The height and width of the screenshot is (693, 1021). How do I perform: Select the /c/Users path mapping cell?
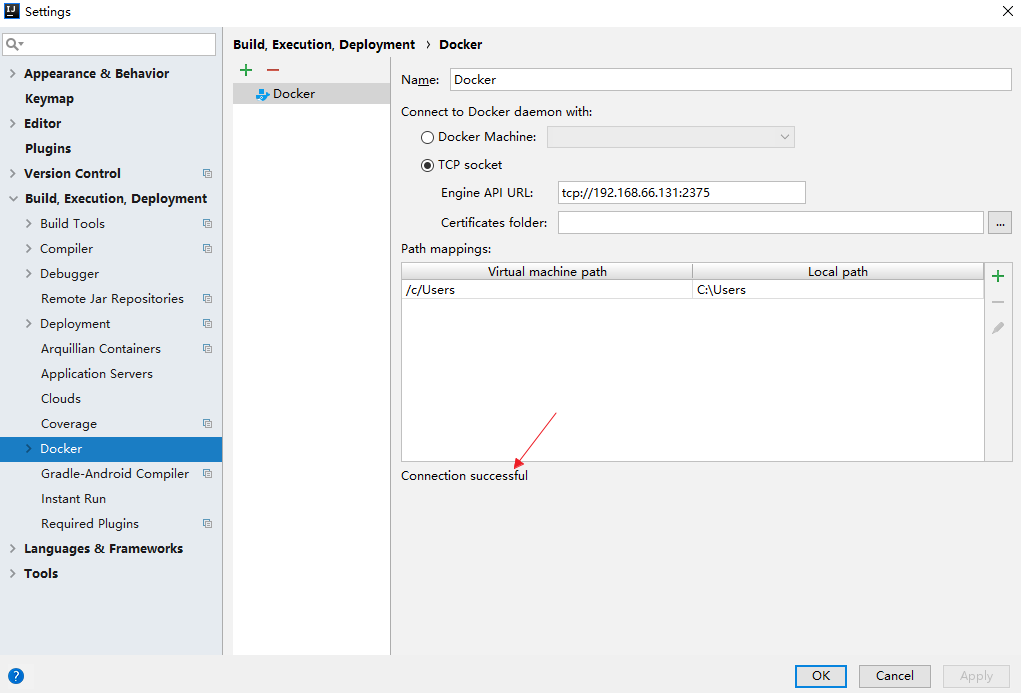547,290
